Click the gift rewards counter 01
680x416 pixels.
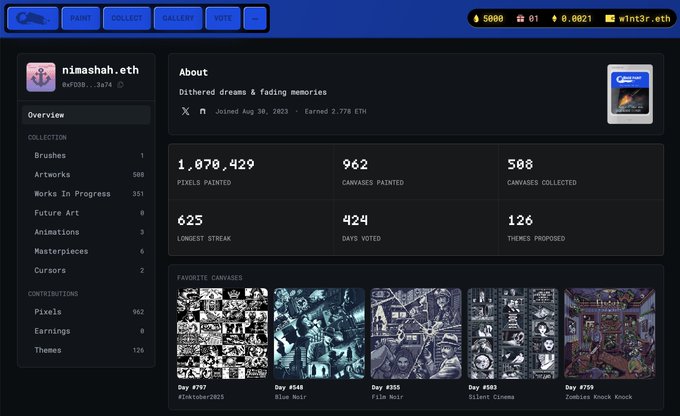pos(527,19)
